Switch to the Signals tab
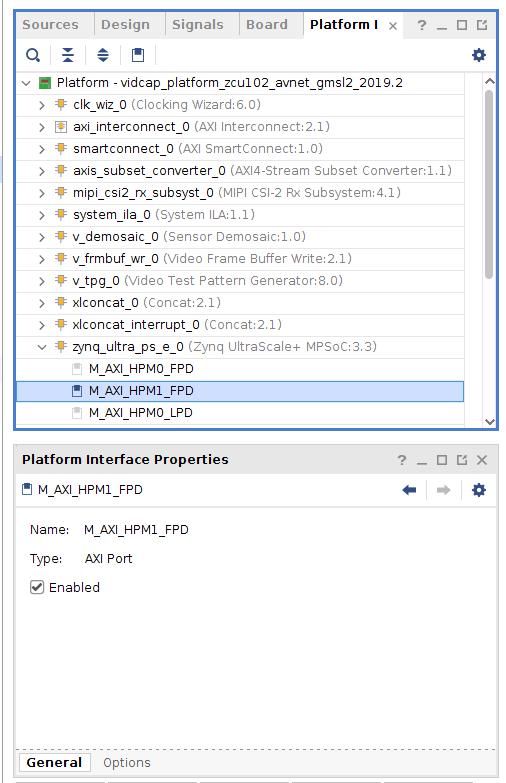This screenshot has width=506, height=783. click(x=198, y=24)
